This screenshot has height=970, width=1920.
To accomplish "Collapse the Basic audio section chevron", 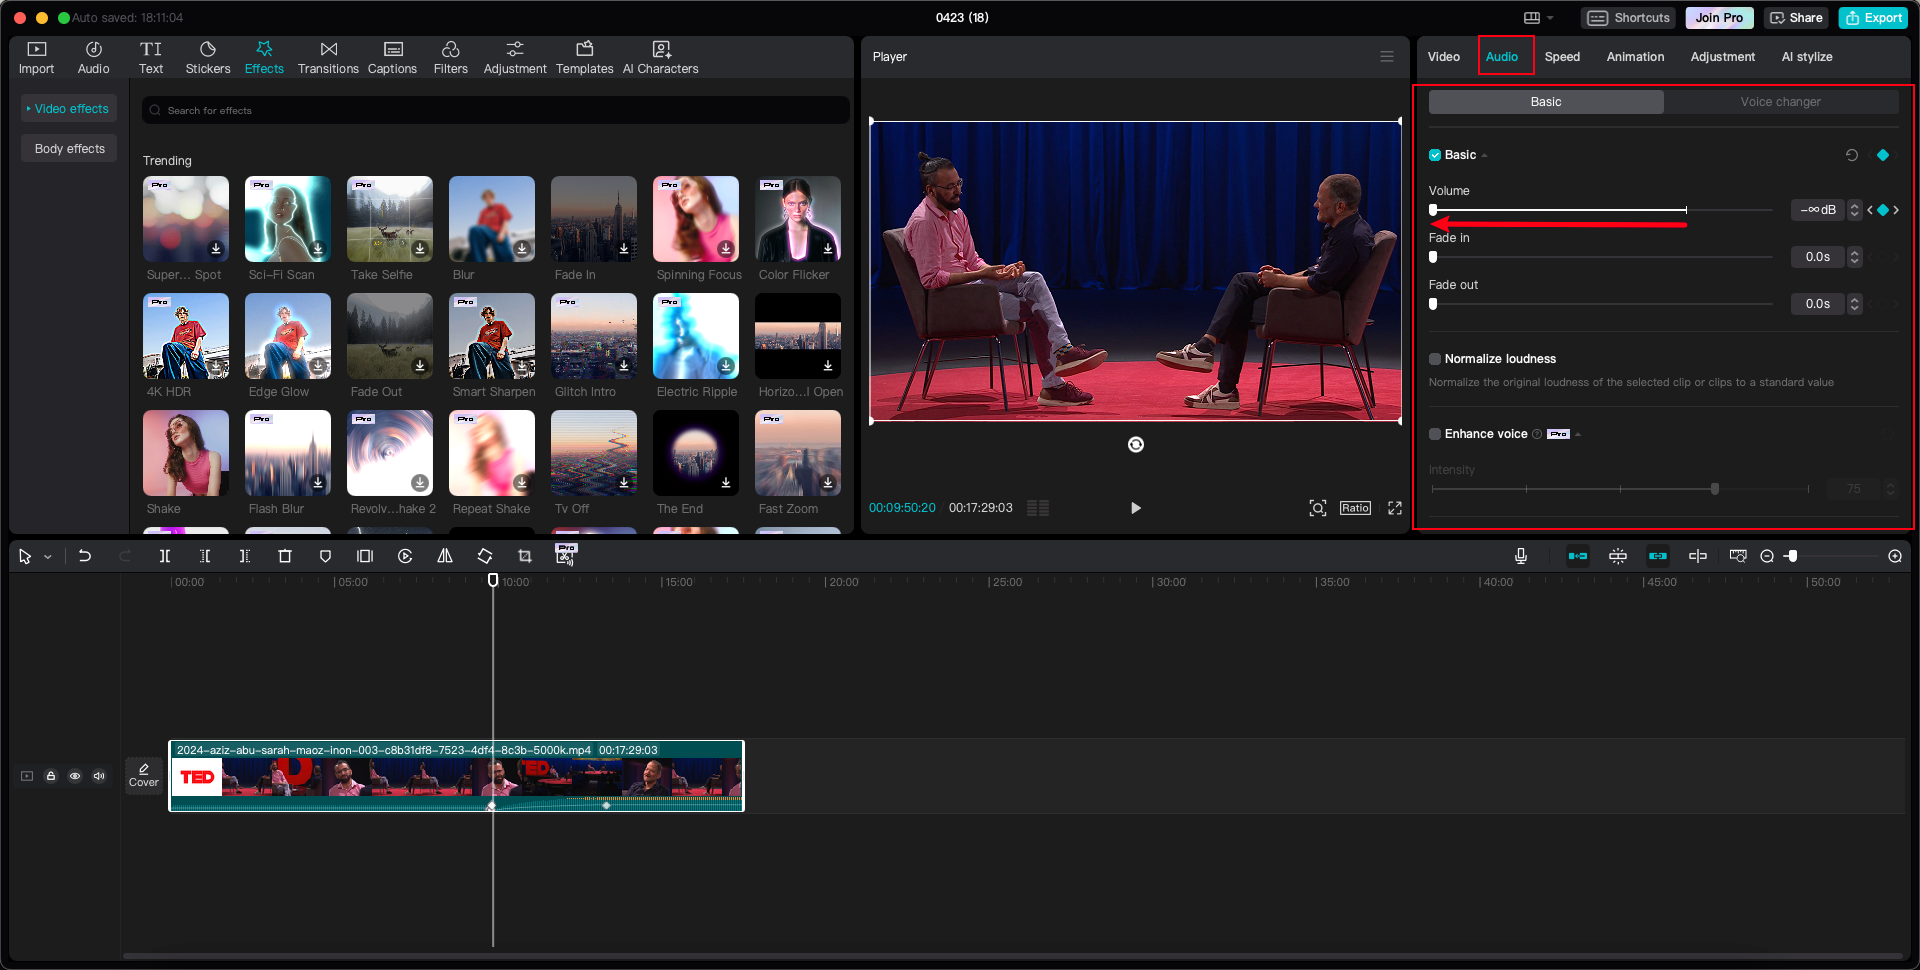I will [x=1484, y=155].
